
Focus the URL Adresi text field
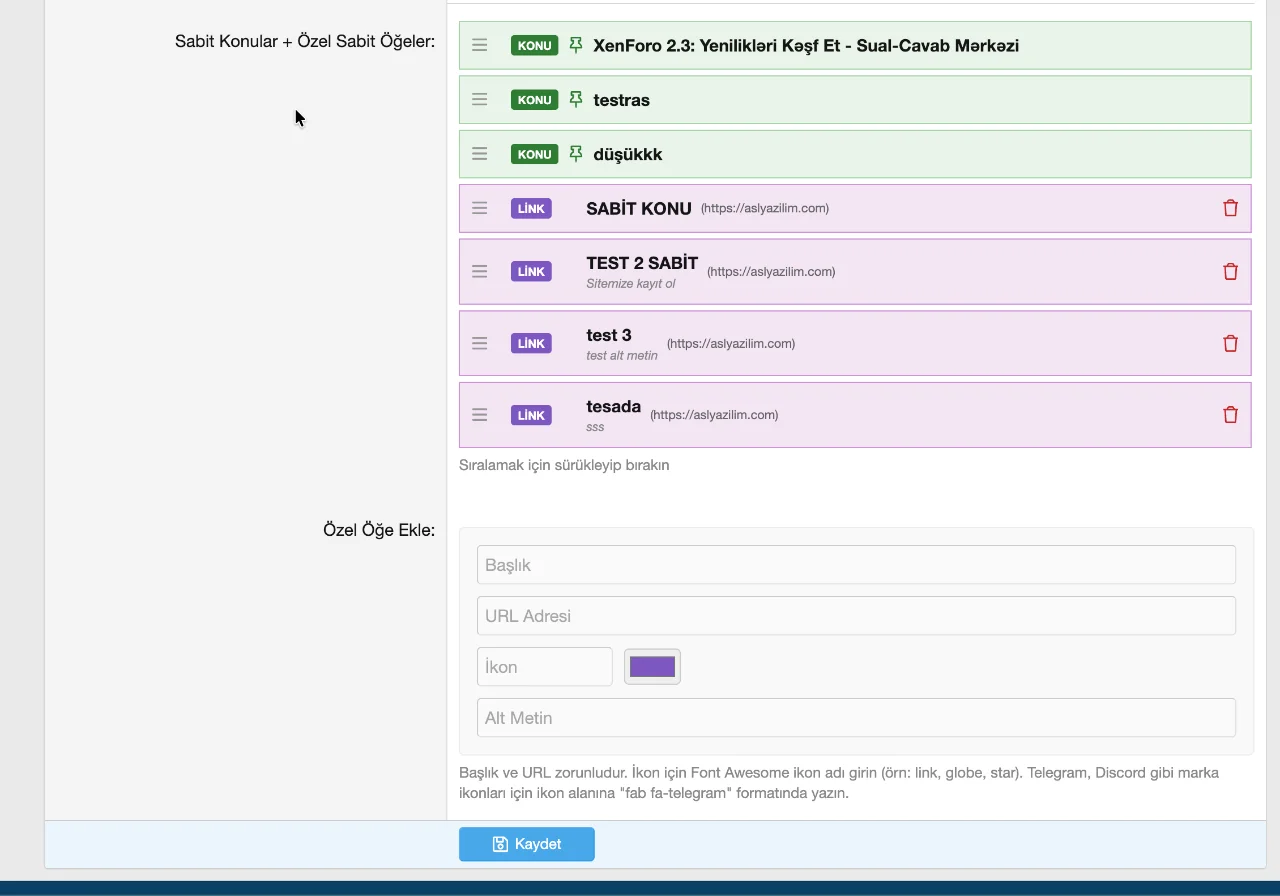click(x=856, y=616)
